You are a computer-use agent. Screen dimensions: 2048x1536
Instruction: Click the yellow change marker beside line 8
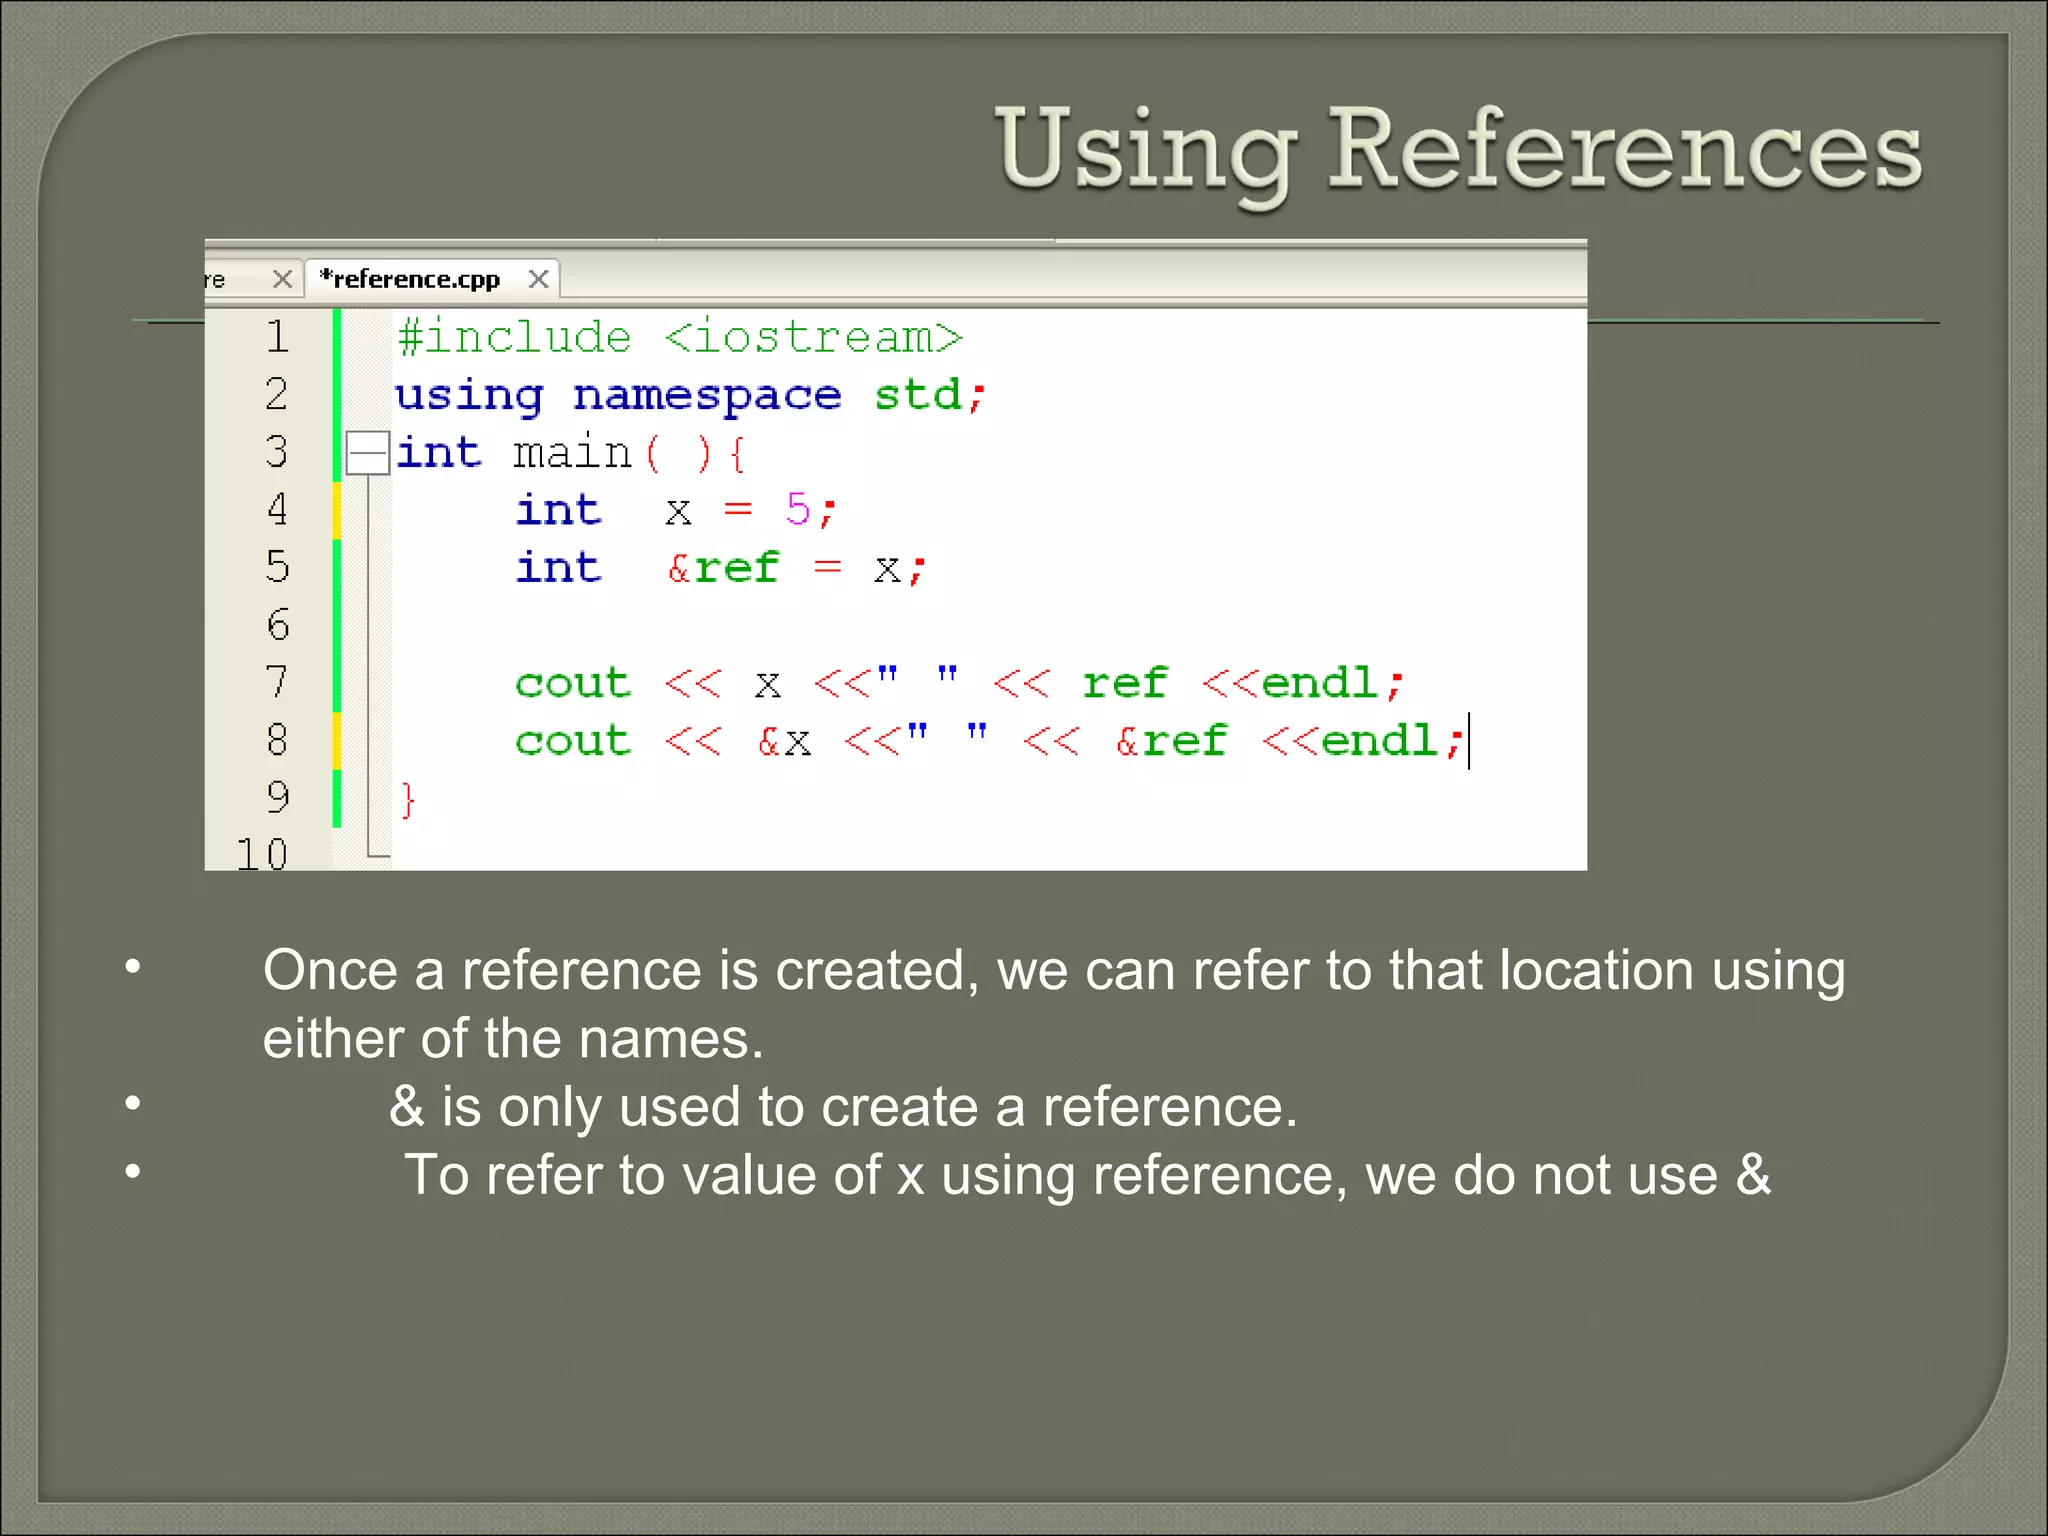click(337, 740)
